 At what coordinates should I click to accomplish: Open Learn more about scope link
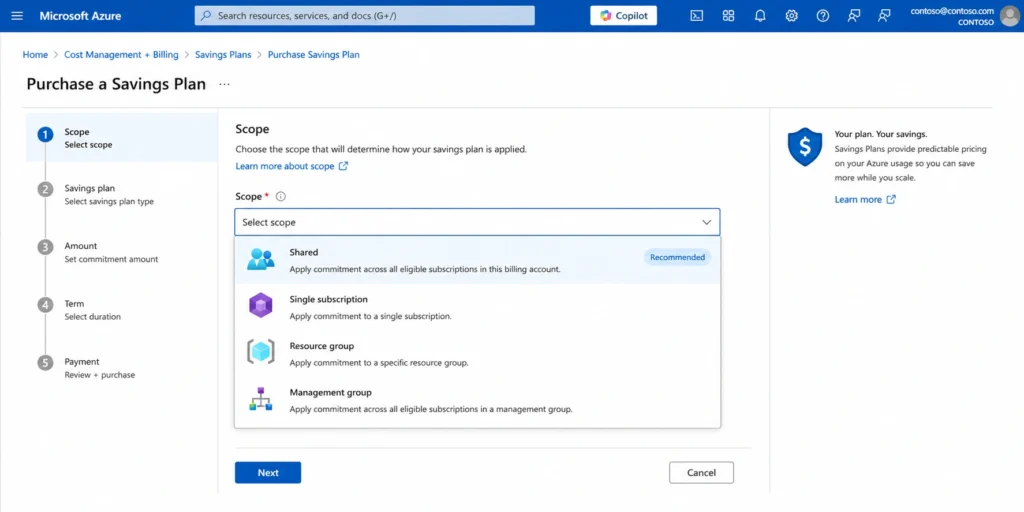[x=292, y=166]
